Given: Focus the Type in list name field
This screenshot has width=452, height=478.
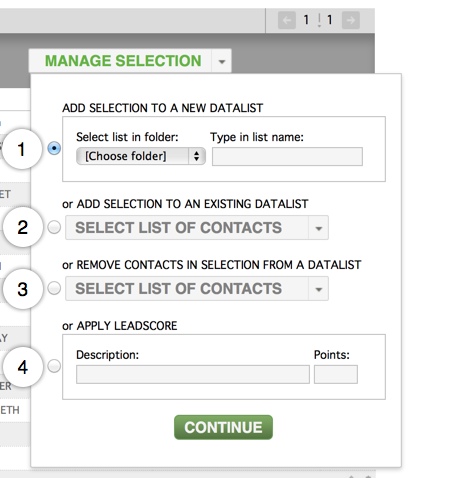Looking at the screenshot, I should [x=287, y=156].
